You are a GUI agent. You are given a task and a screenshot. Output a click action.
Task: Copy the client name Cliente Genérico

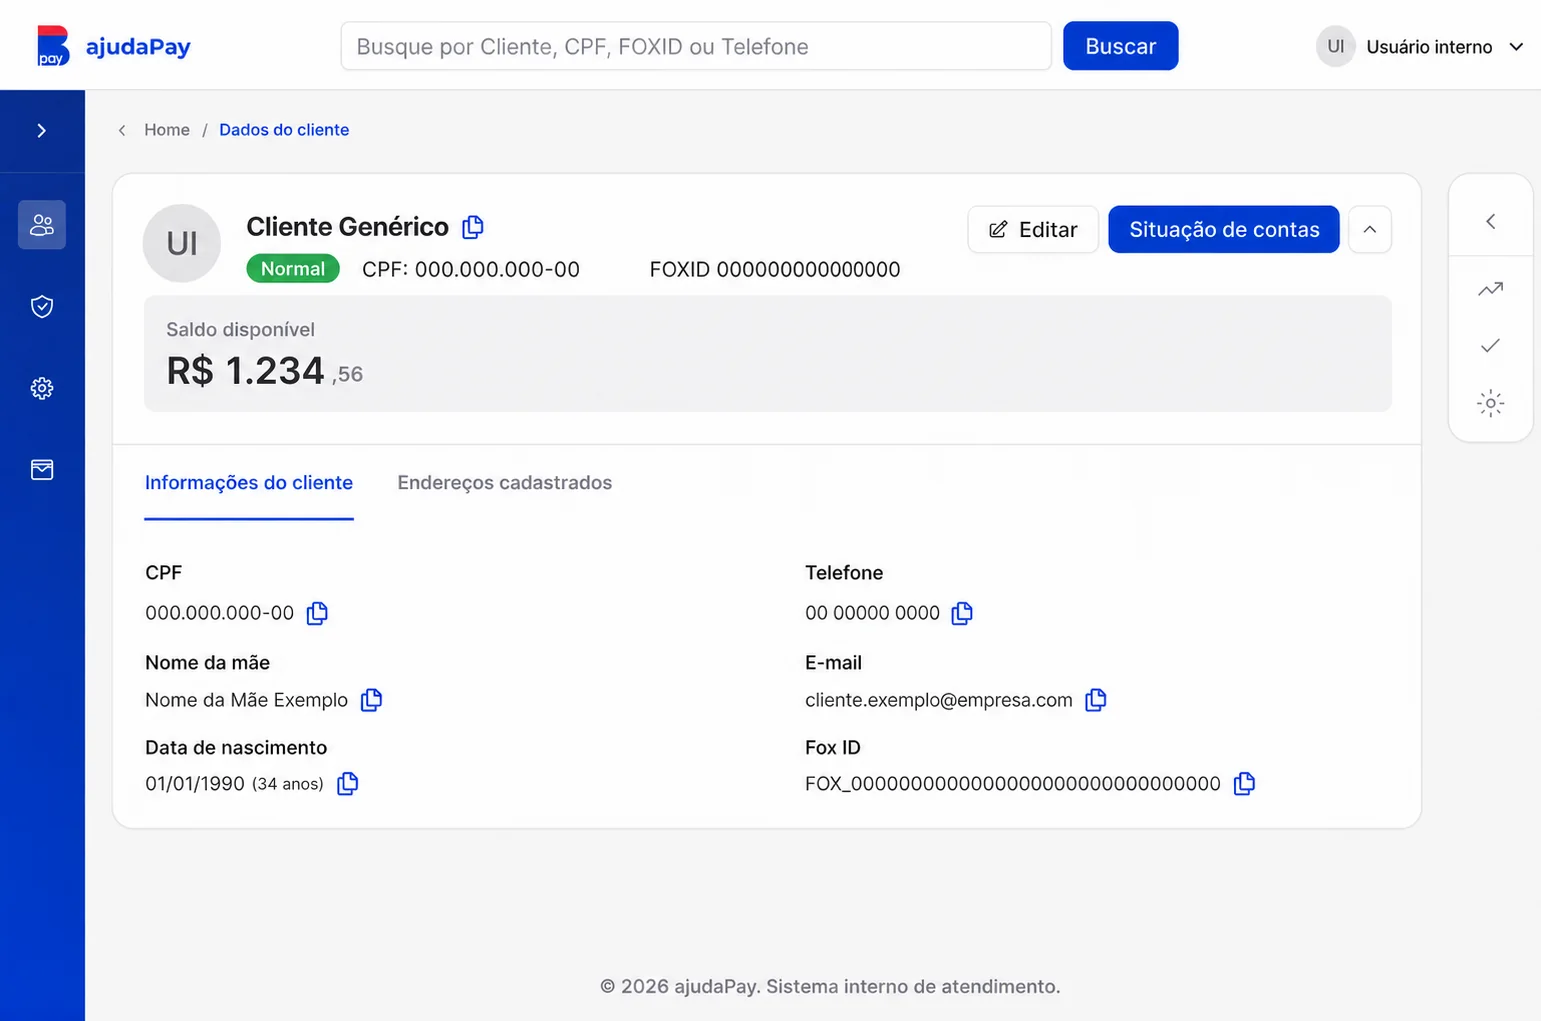[x=473, y=227]
